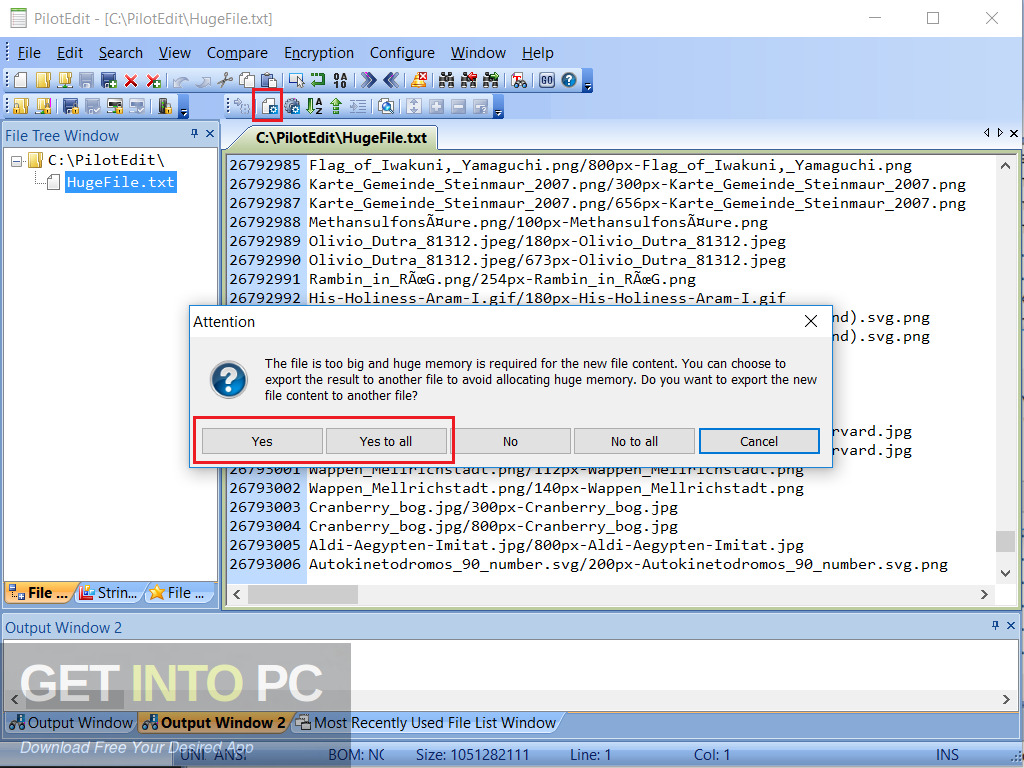Click the Copy icon
Viewport: 1024px width, 768px height.
(x=246, y=80)
